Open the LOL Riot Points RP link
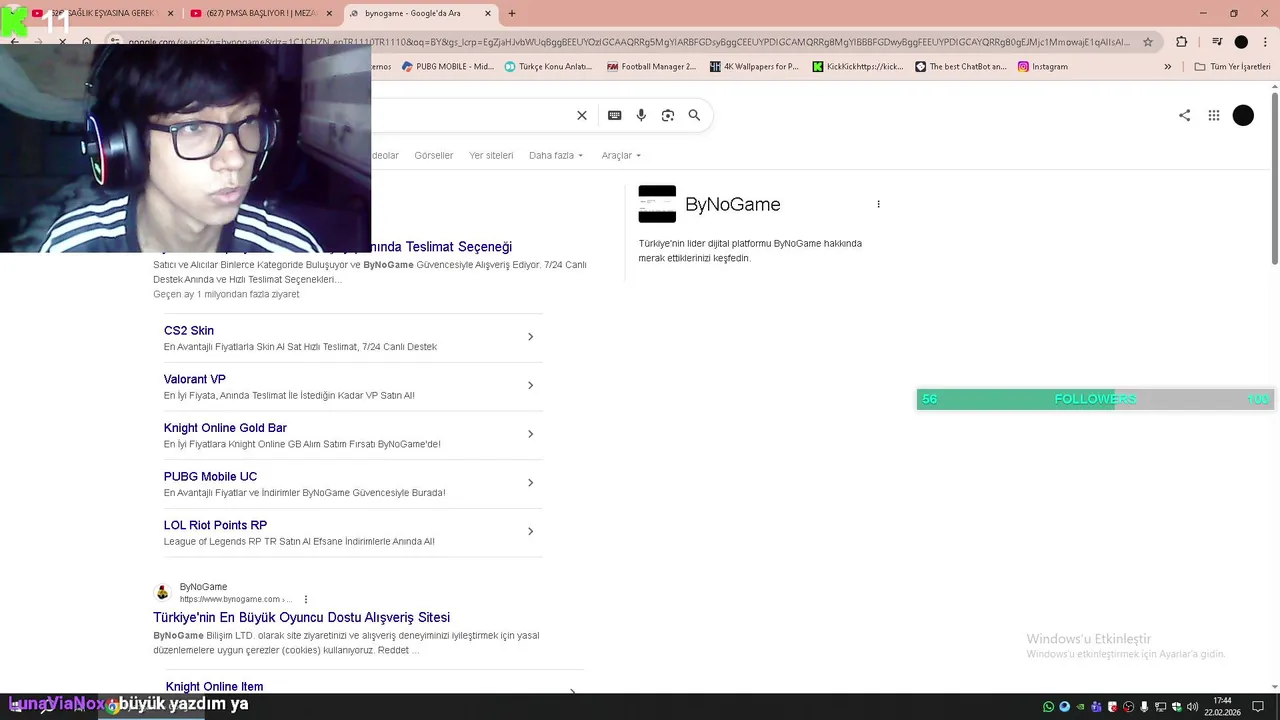Image resolution: width=1280 pixels, height=720 pixels. pyautogui.click(x=215, y=525)
